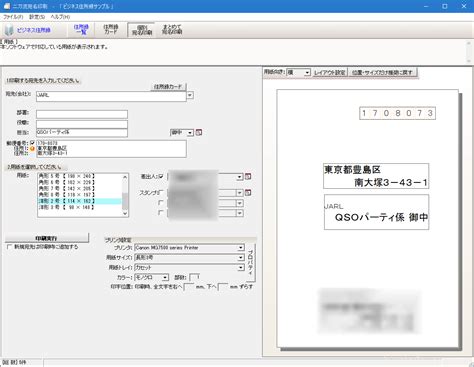This screenshot has height=367, width=474.
Task: Click the 宛先(会社) field containing JARL
Action: pos(111,96)
